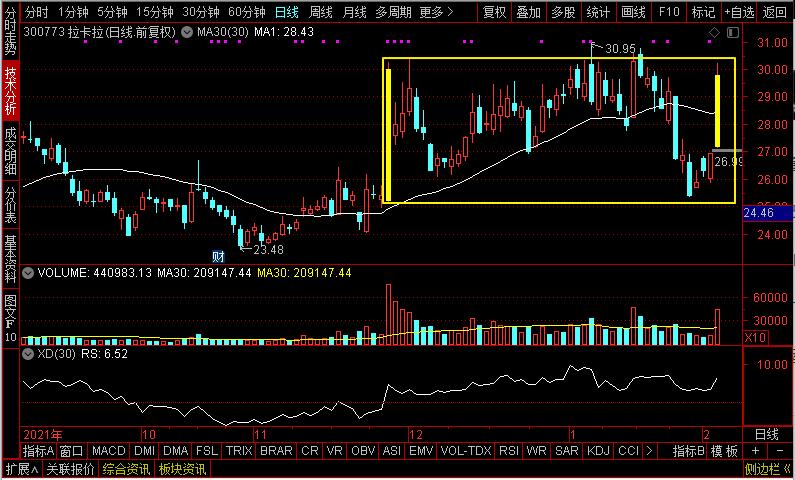This screenshot has height=480, width=795.
Task: Add stock to watchlist with +自选
Action: pyautogui.click(x=739, y=12)
